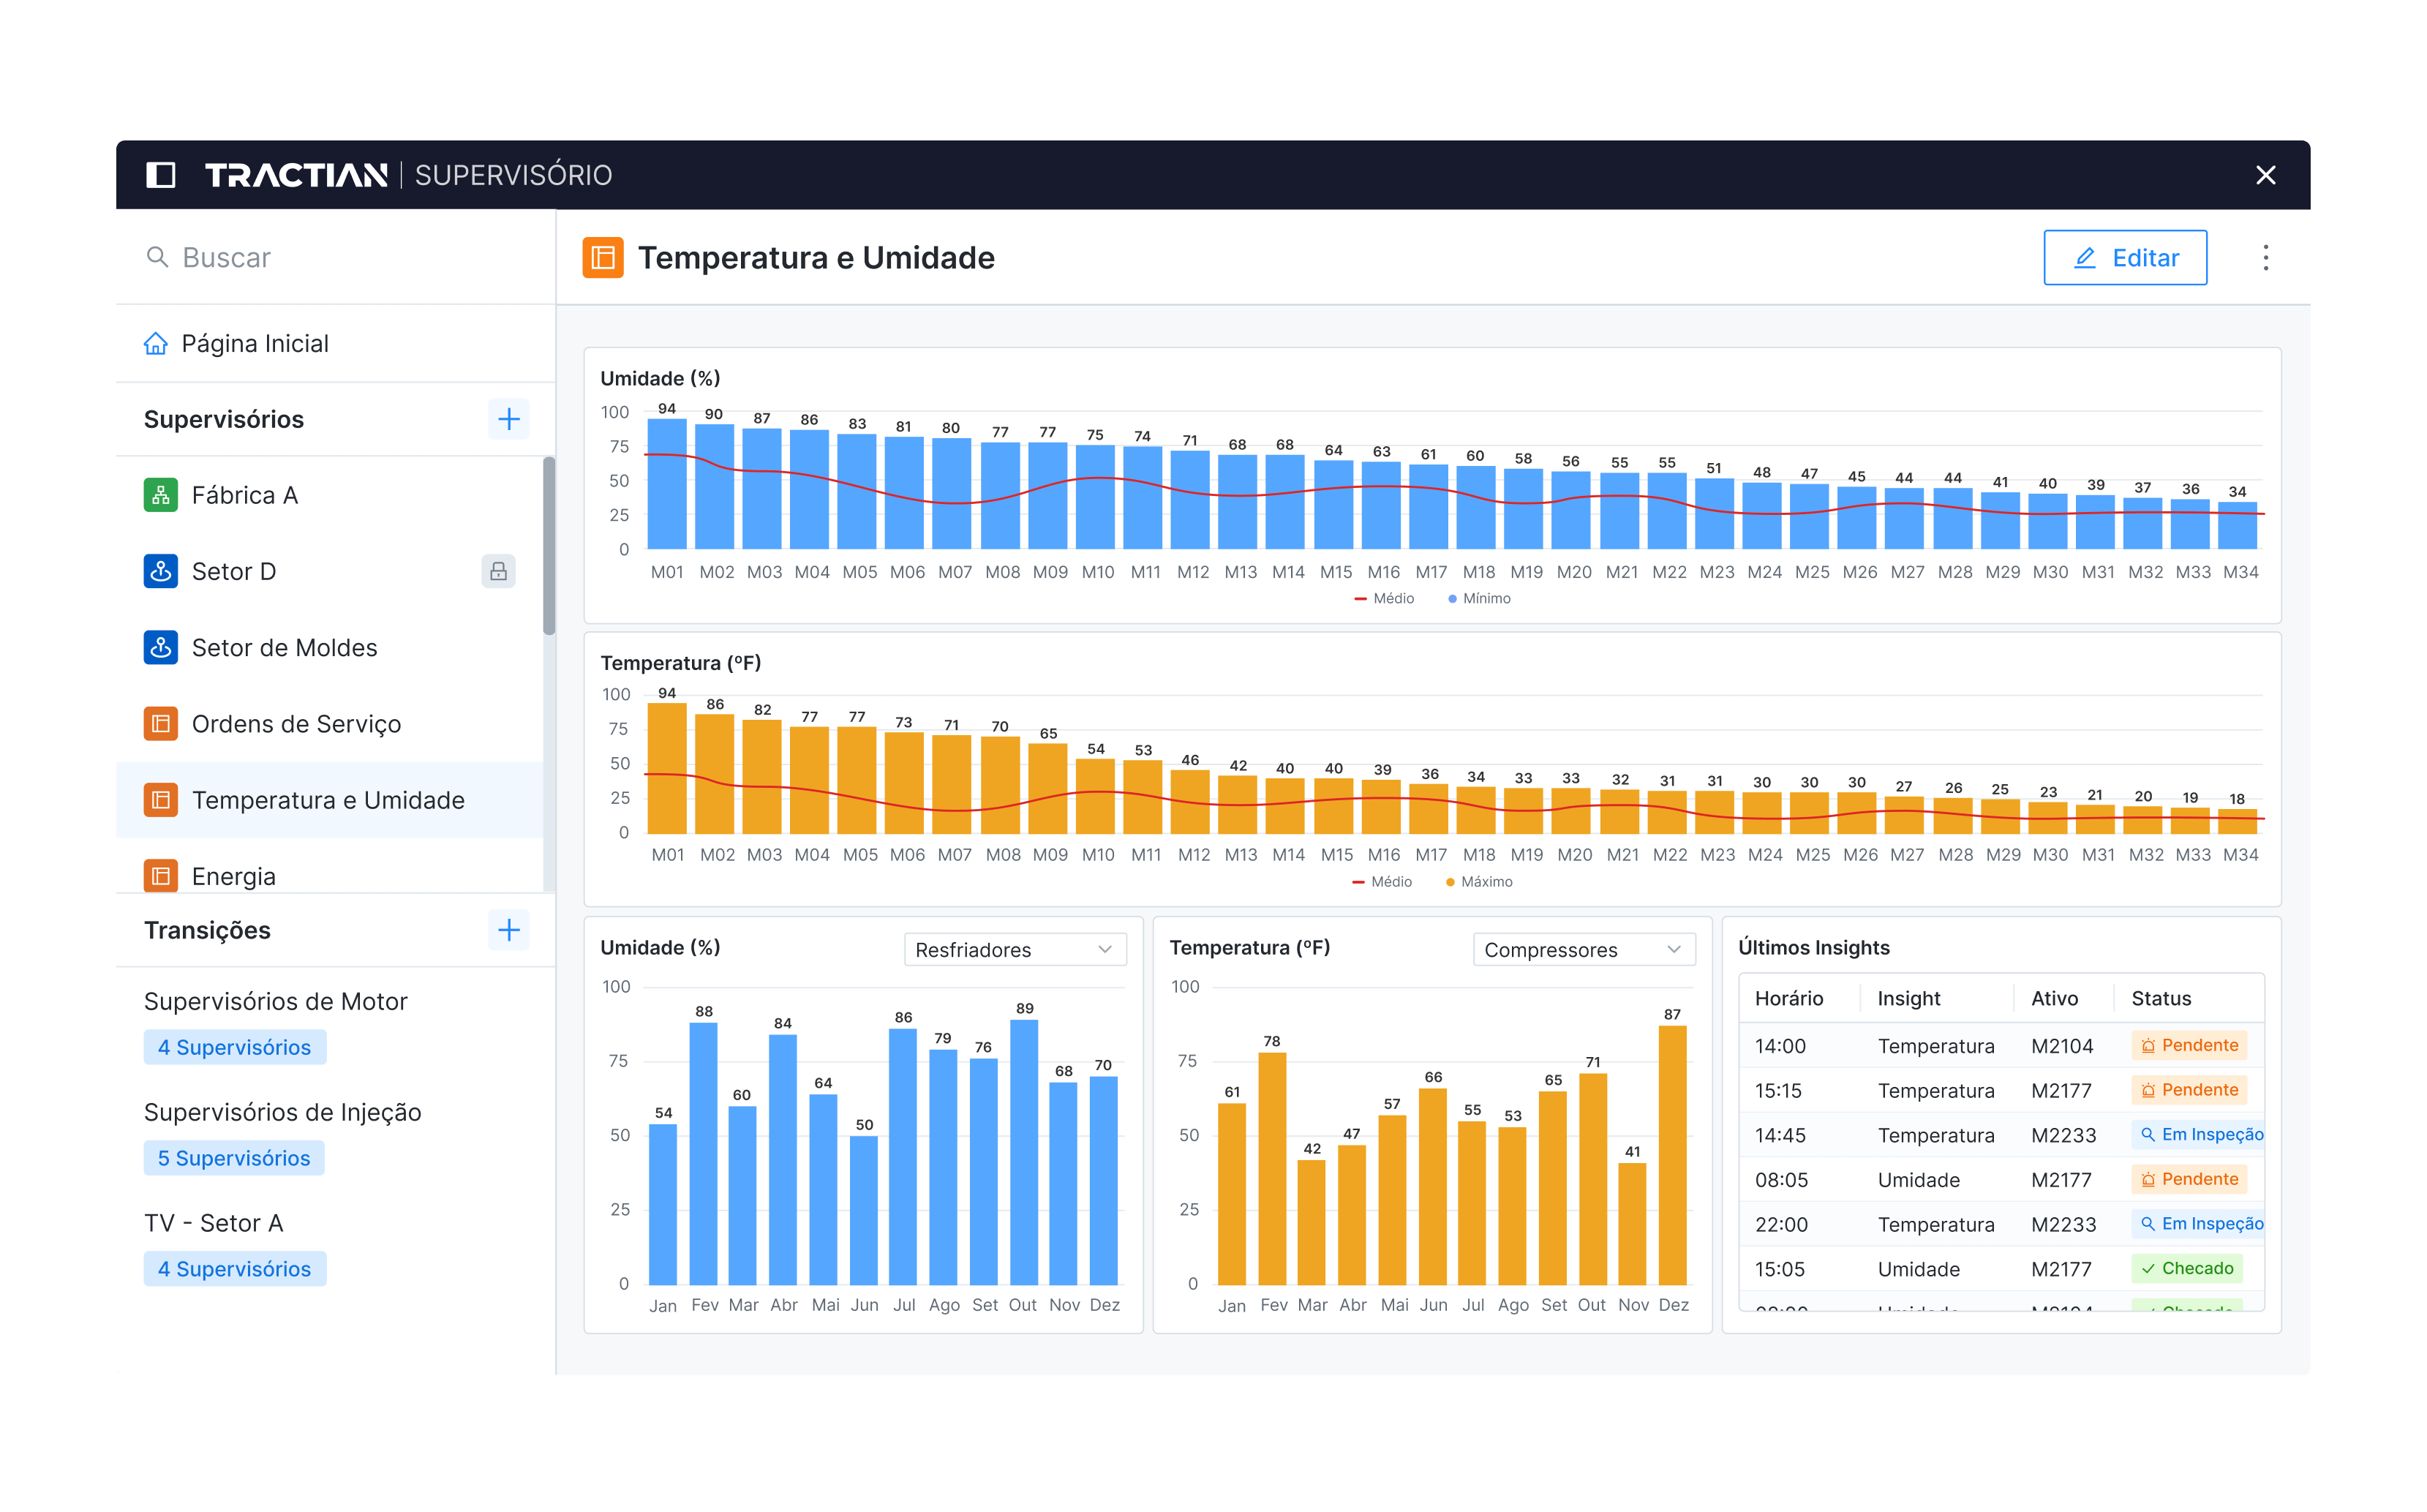Click the Página Inicial home icon
Screen dimensions: 2427x1512
click(156, 344)
